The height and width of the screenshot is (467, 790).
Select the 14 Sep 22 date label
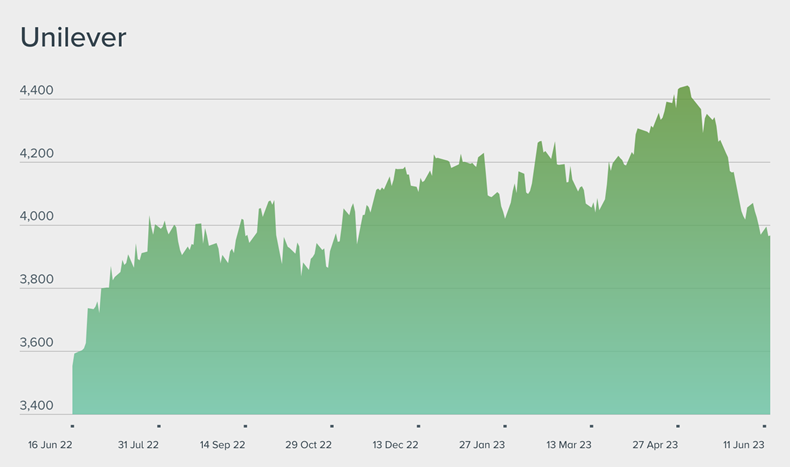coord(222,445)
